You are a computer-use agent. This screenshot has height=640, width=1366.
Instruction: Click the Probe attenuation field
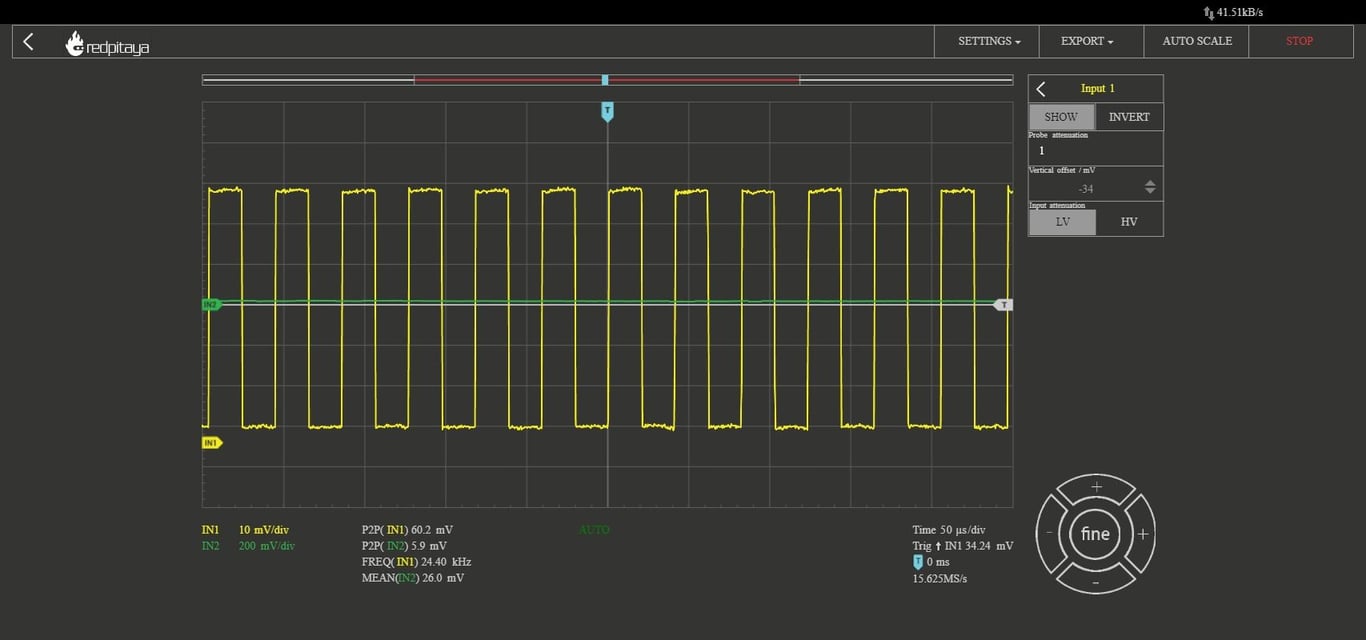click(x=1096, y=151)
